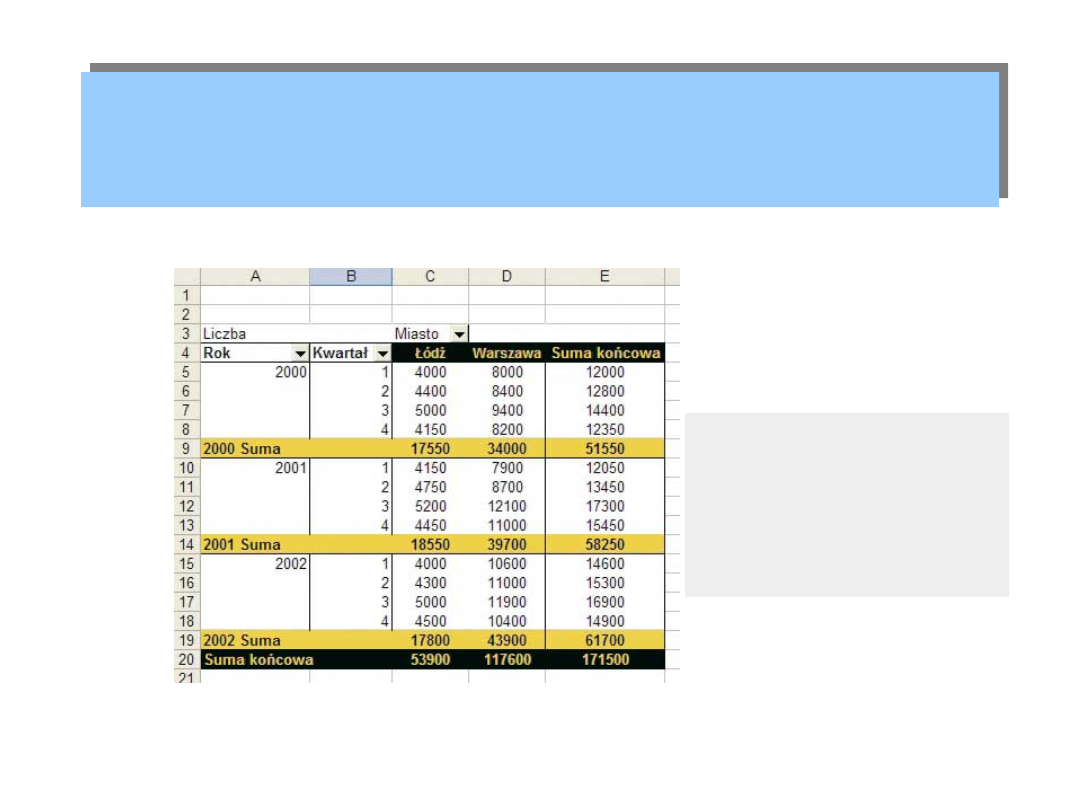
Task: Expand the Miasto filter dropdown
Action: pyautogui.click(x=459, y=334)
